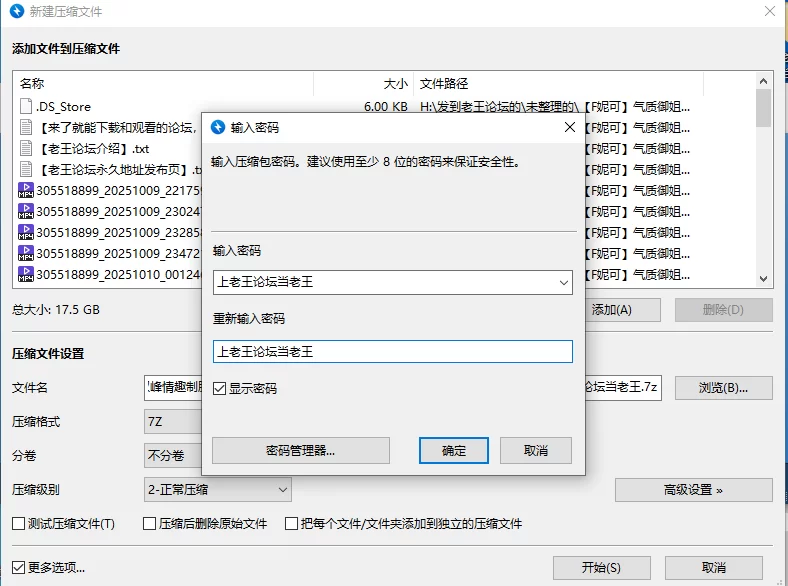Image resolution: width=788 pixels, height=586 pixels.
Task: Click file list scrollbar down arrow
Action: (763, 278)
